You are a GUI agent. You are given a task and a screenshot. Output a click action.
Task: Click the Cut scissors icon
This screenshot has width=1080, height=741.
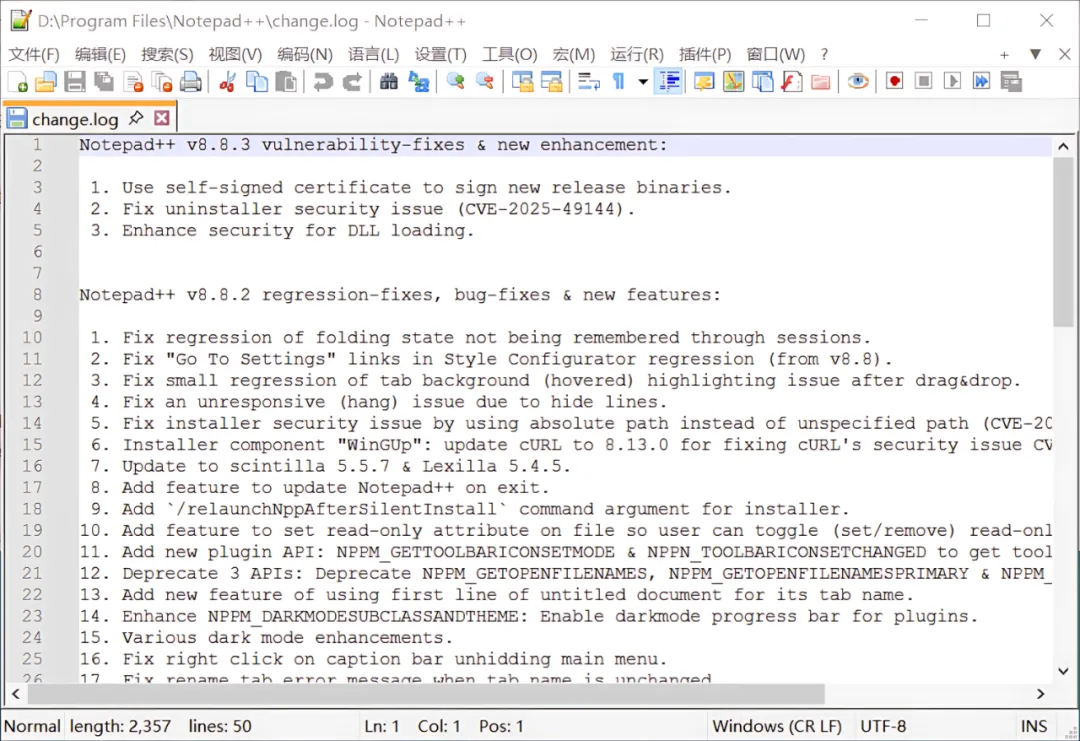pyautogui.click(x=227, y=82)
